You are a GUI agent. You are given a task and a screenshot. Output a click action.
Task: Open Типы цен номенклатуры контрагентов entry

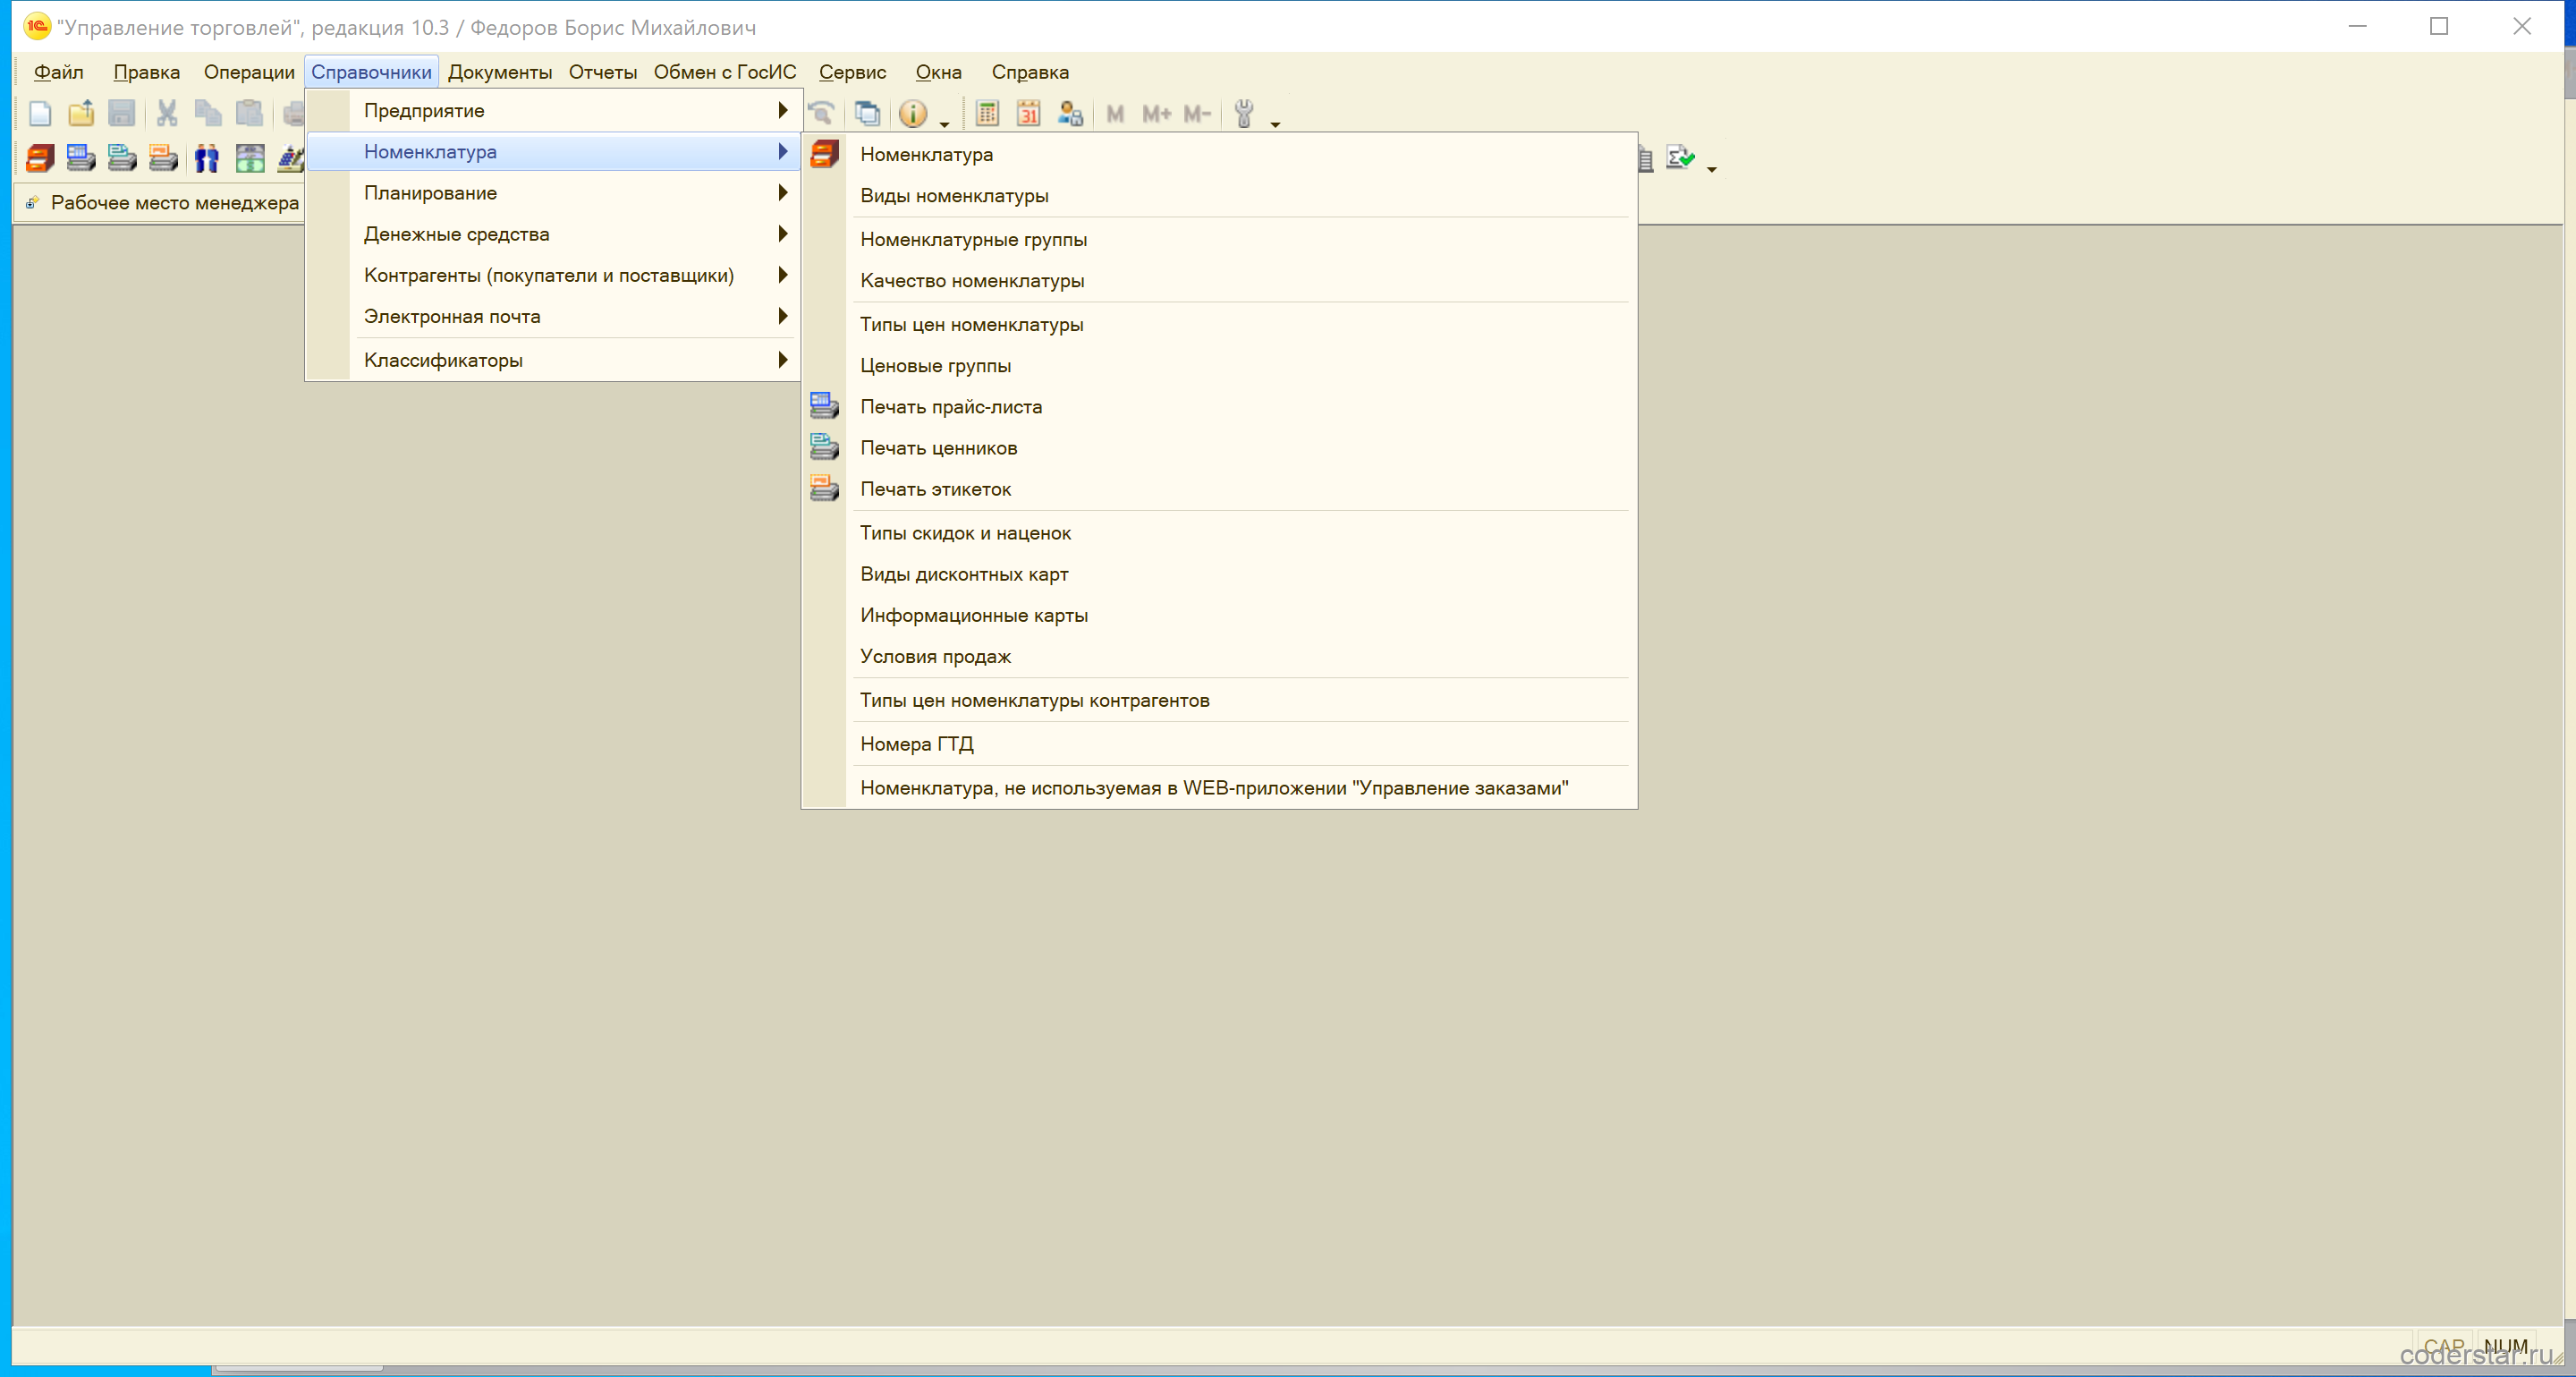(x=1219, y=699)
